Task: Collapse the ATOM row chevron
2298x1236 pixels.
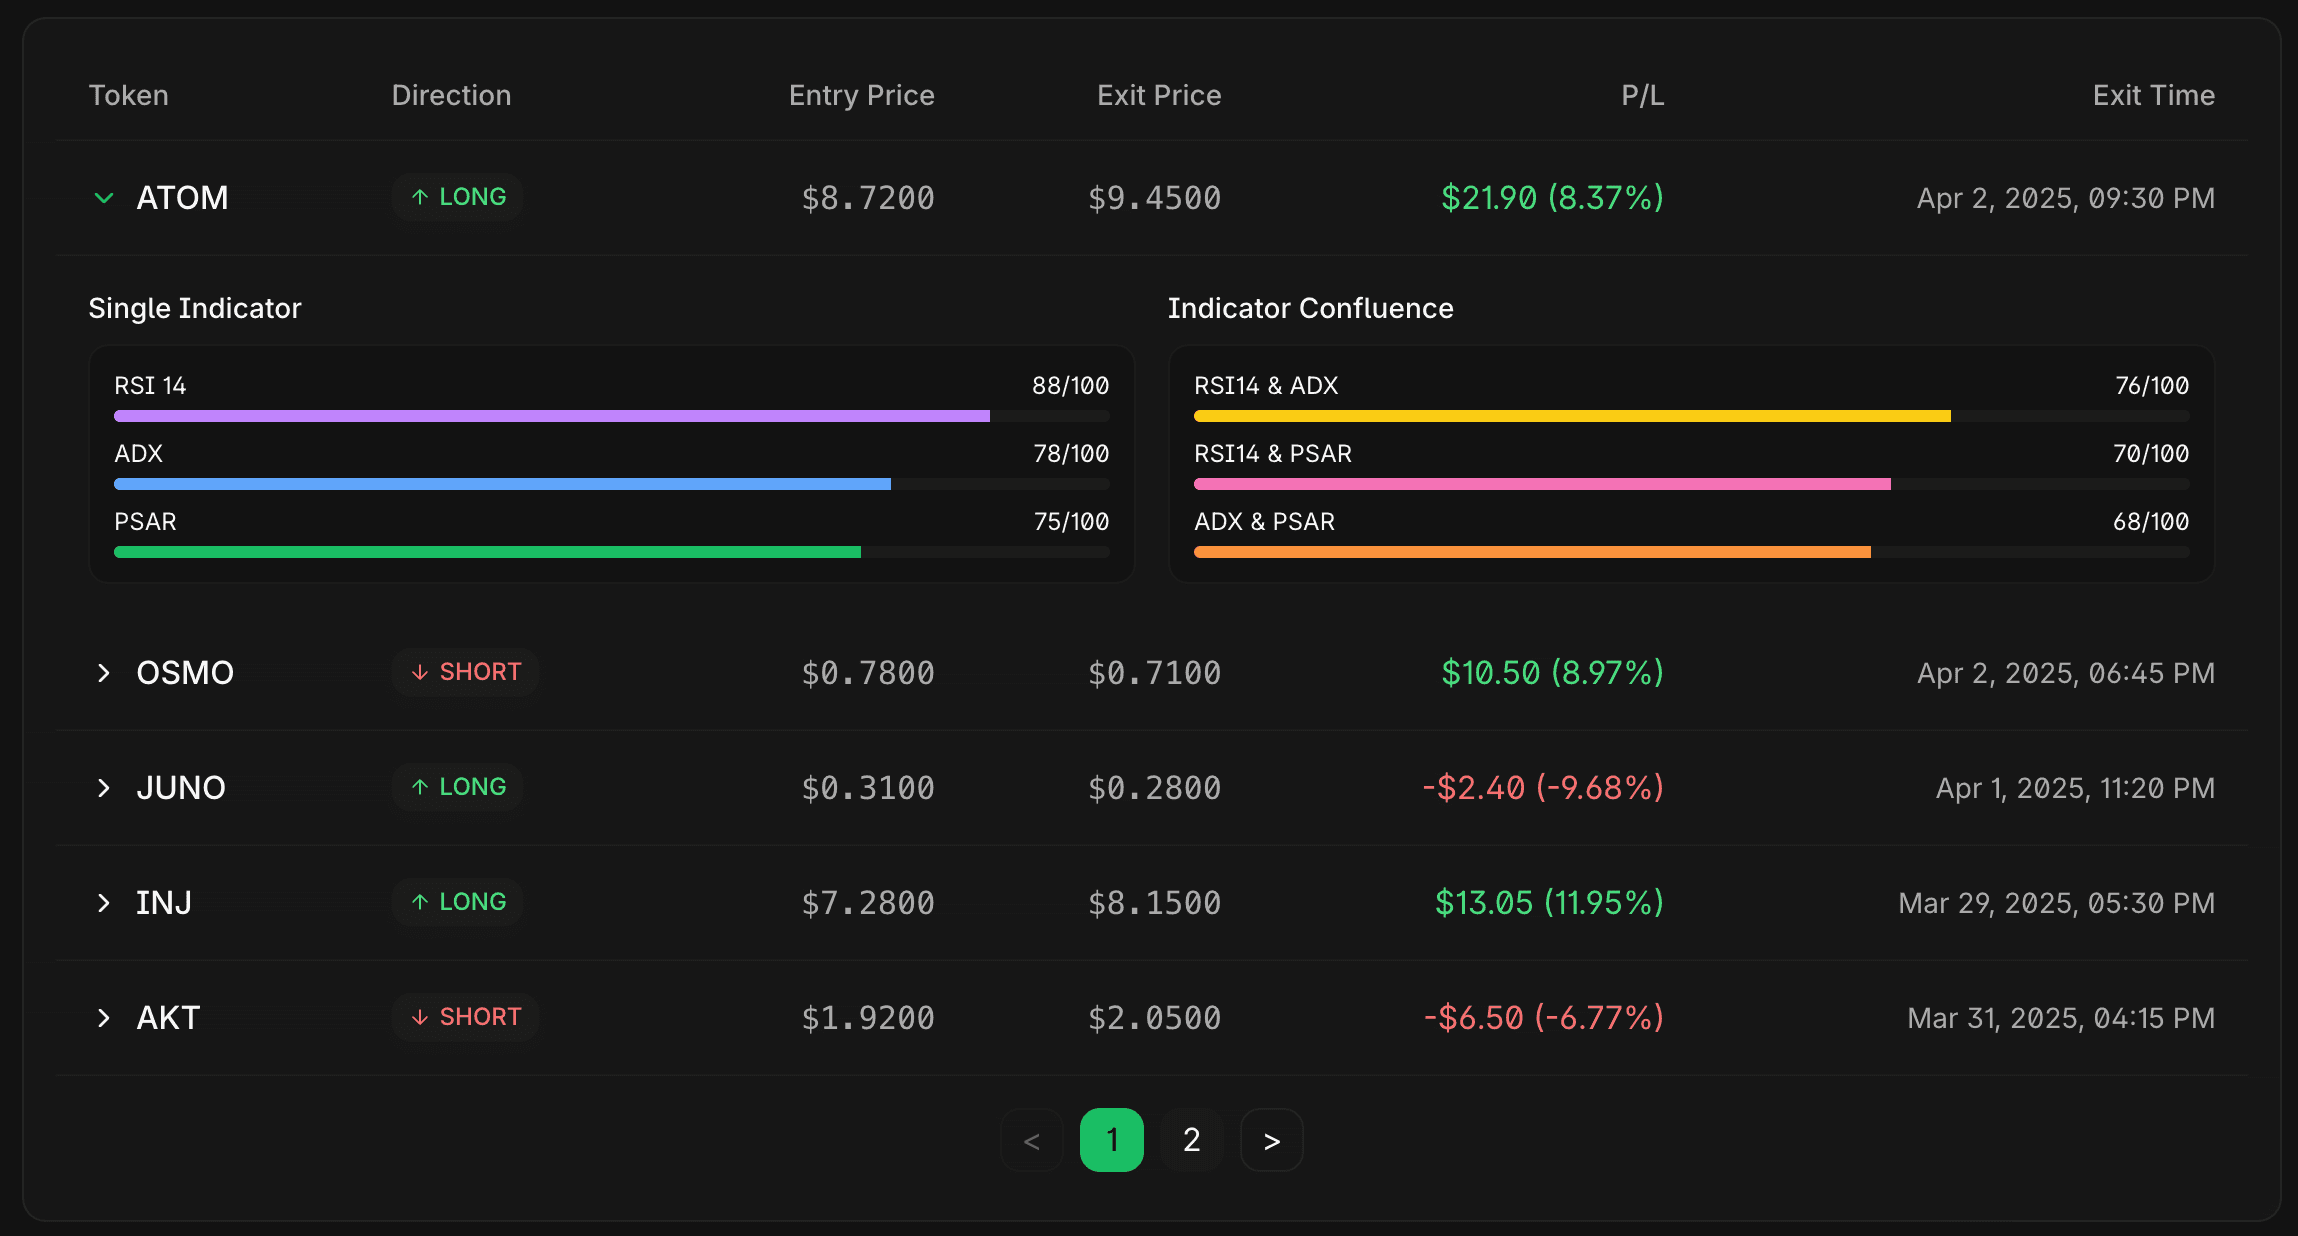Action: 104,198
